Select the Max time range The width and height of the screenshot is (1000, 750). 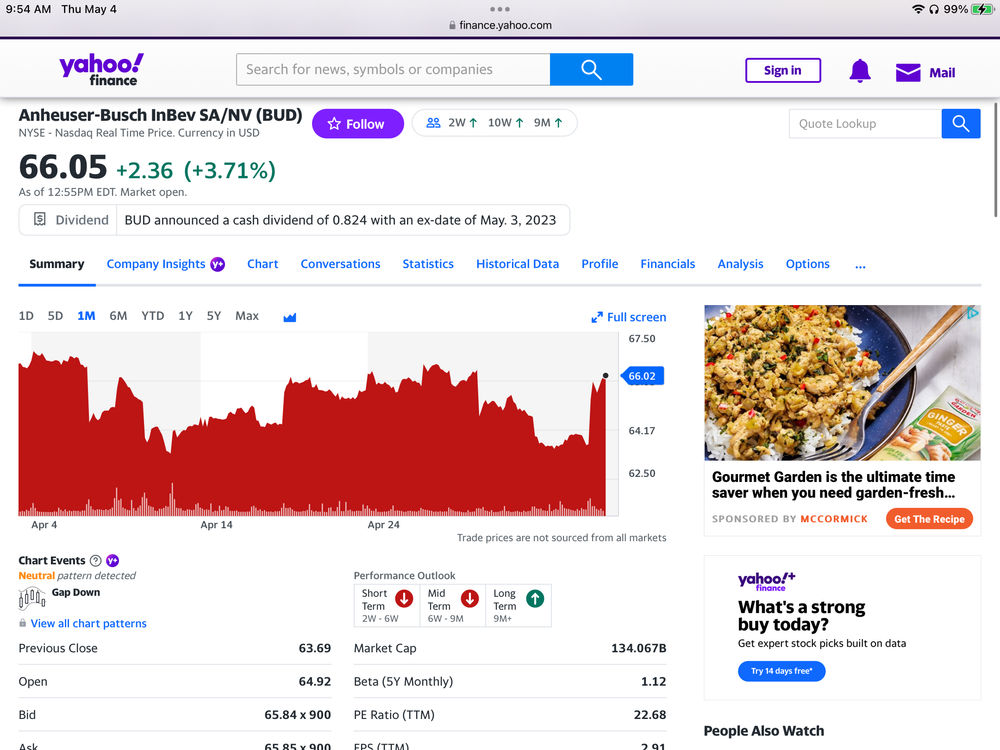[x=246, y=316]
